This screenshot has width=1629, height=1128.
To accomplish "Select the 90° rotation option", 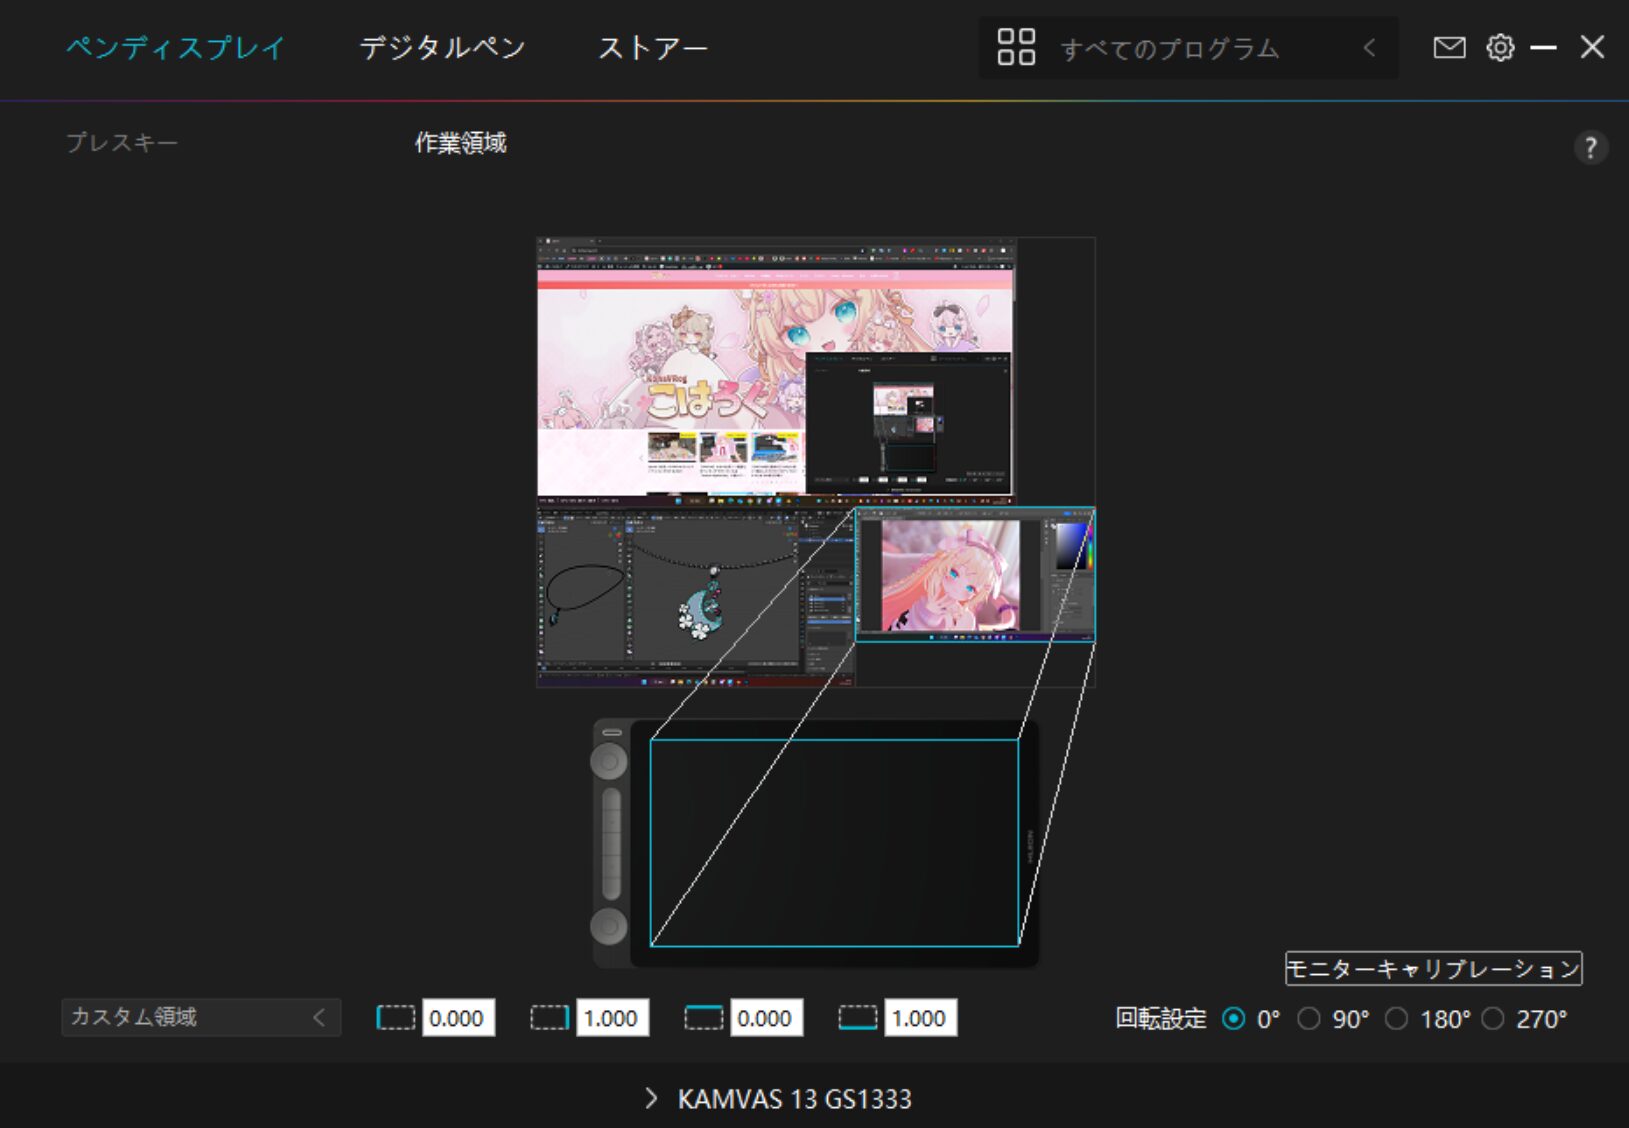I will 1308,1019.
